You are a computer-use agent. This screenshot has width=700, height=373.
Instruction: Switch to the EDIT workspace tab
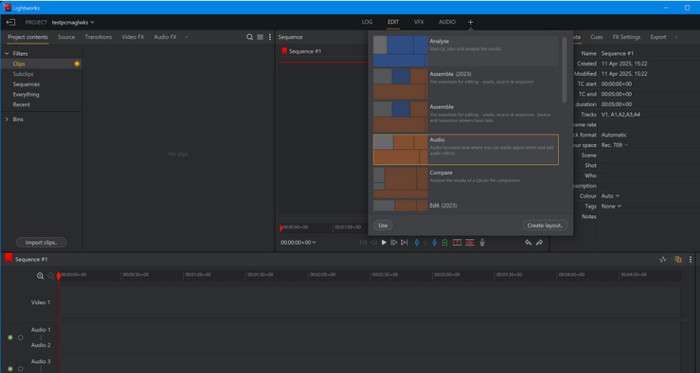393,22
